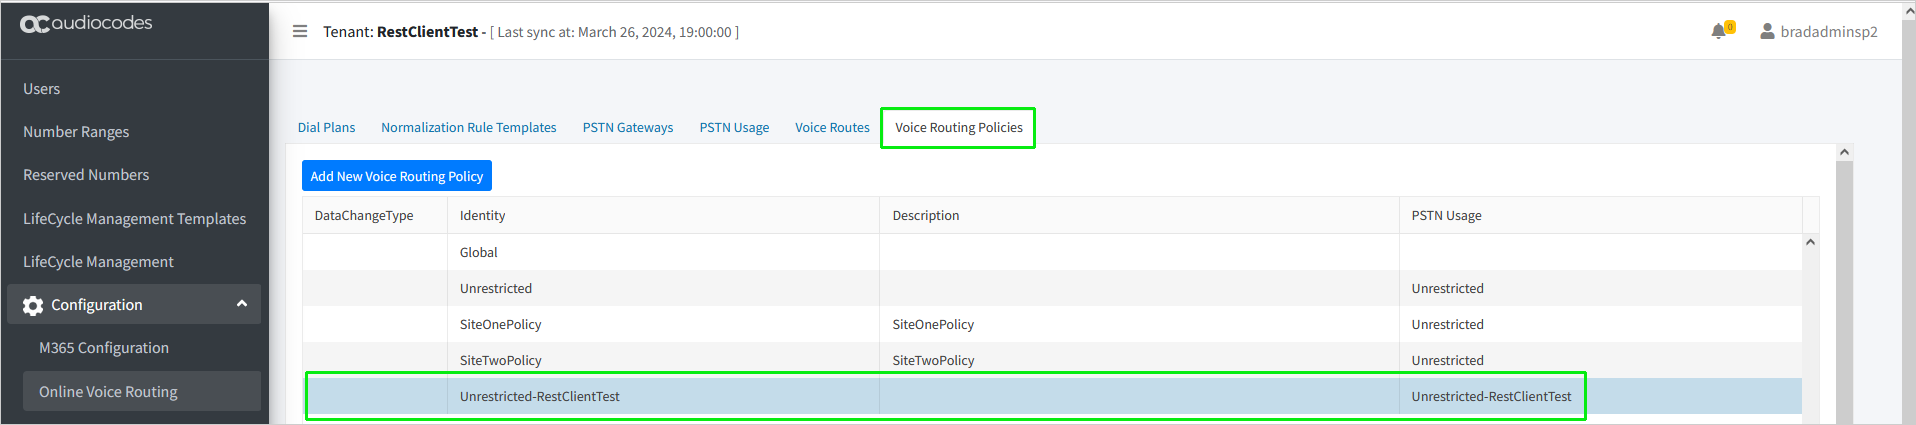
Task: Click the Configuration gear icon
Action: click(33, 305)
